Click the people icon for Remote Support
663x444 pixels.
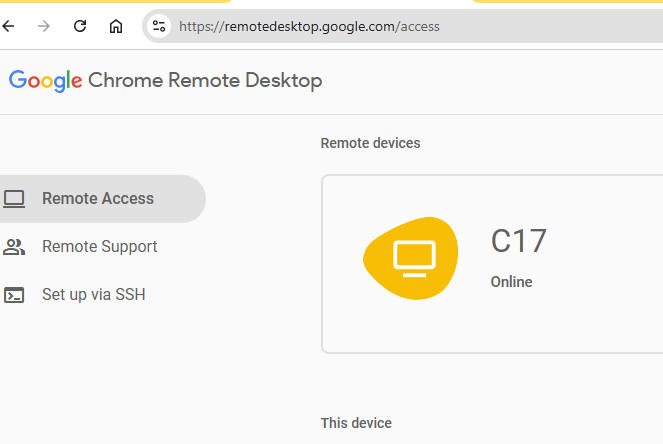tap(14, 247)
